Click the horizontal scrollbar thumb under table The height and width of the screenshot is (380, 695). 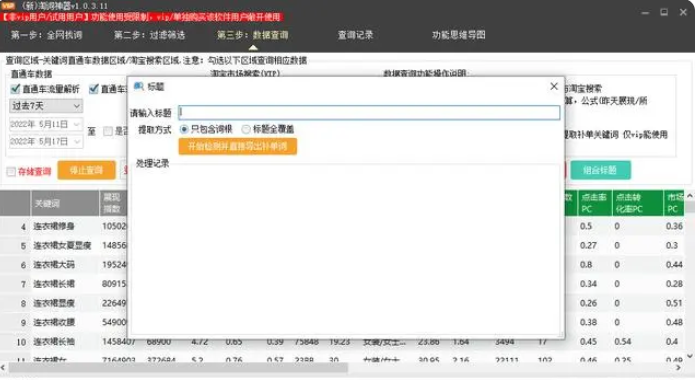click(178, 368)
